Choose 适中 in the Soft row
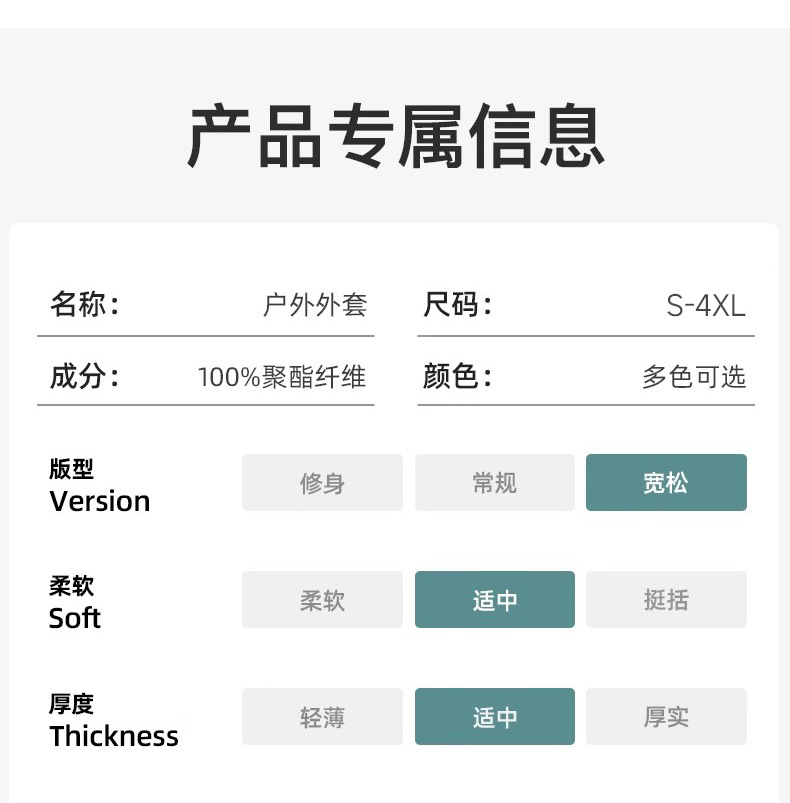Image resolution: width=790 pixels, height=803 pixels. (494, 600)
